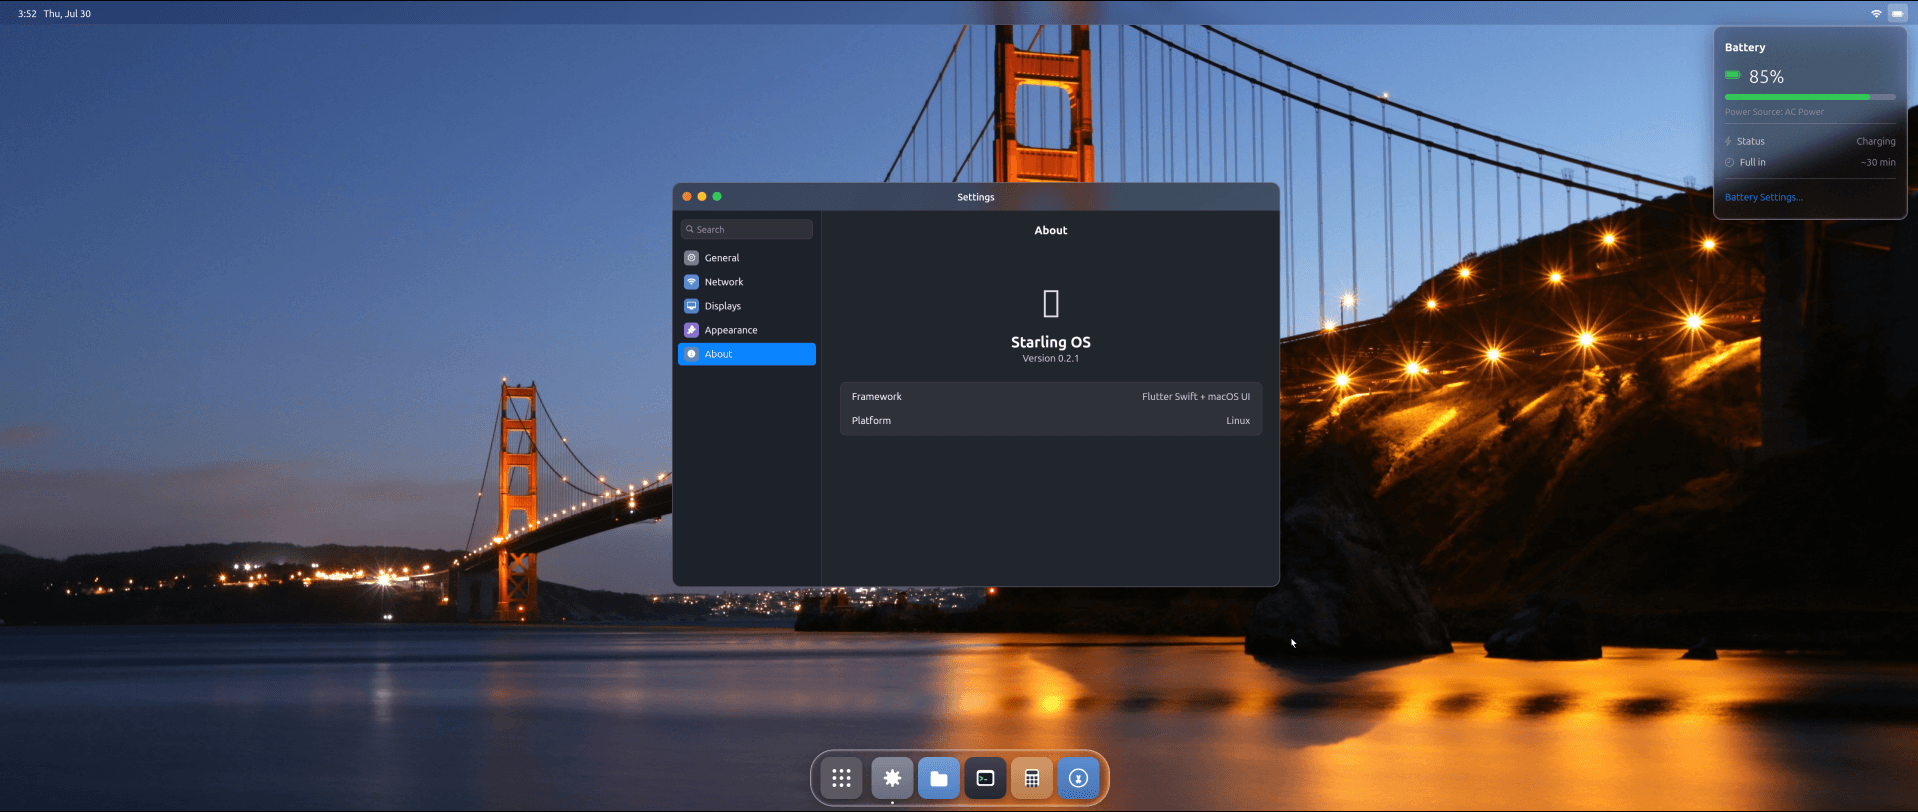
Task: Click the Settings gear icon in dock
Action: (x=892, y=778)
